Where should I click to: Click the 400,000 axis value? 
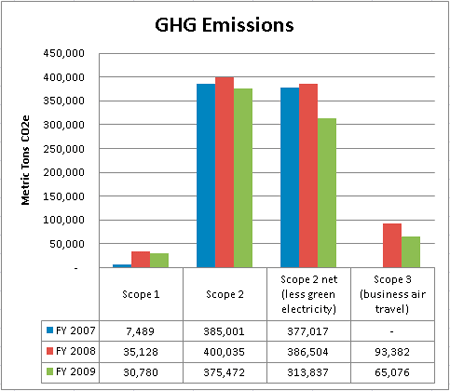click(64, 77)
